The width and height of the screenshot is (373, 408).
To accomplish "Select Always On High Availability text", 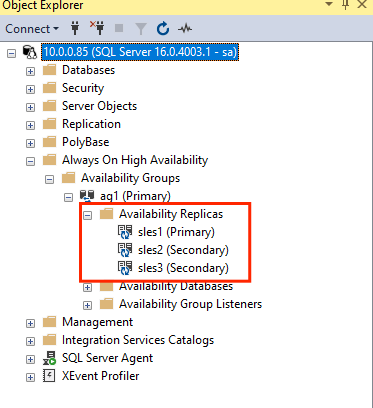I will pyautogui.click(x=135, y=160).
